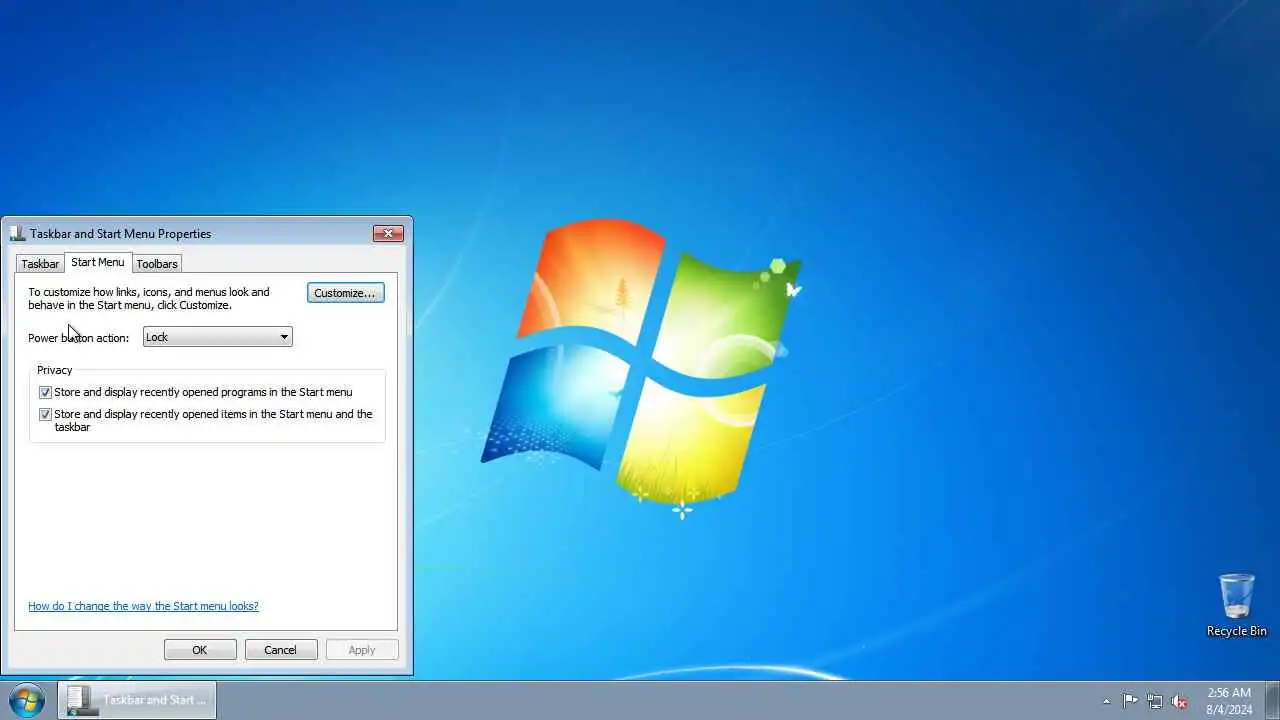Open the network tray icon
The width and height of the screenshot is (1280, 720).
pyautogui.click(x=1155, y=701)
